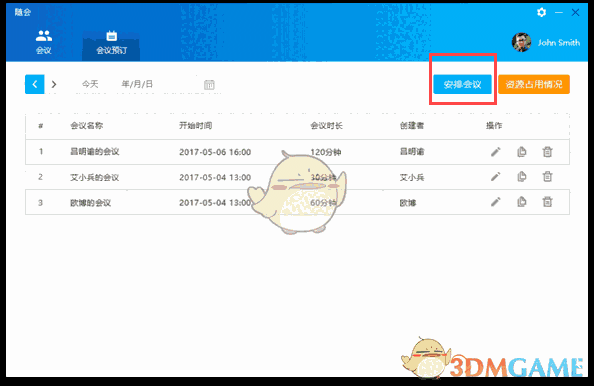The height and width of the screenshot is (386, 594).
Task: Open the settings gear icon
Action: [x=541, y=13]
